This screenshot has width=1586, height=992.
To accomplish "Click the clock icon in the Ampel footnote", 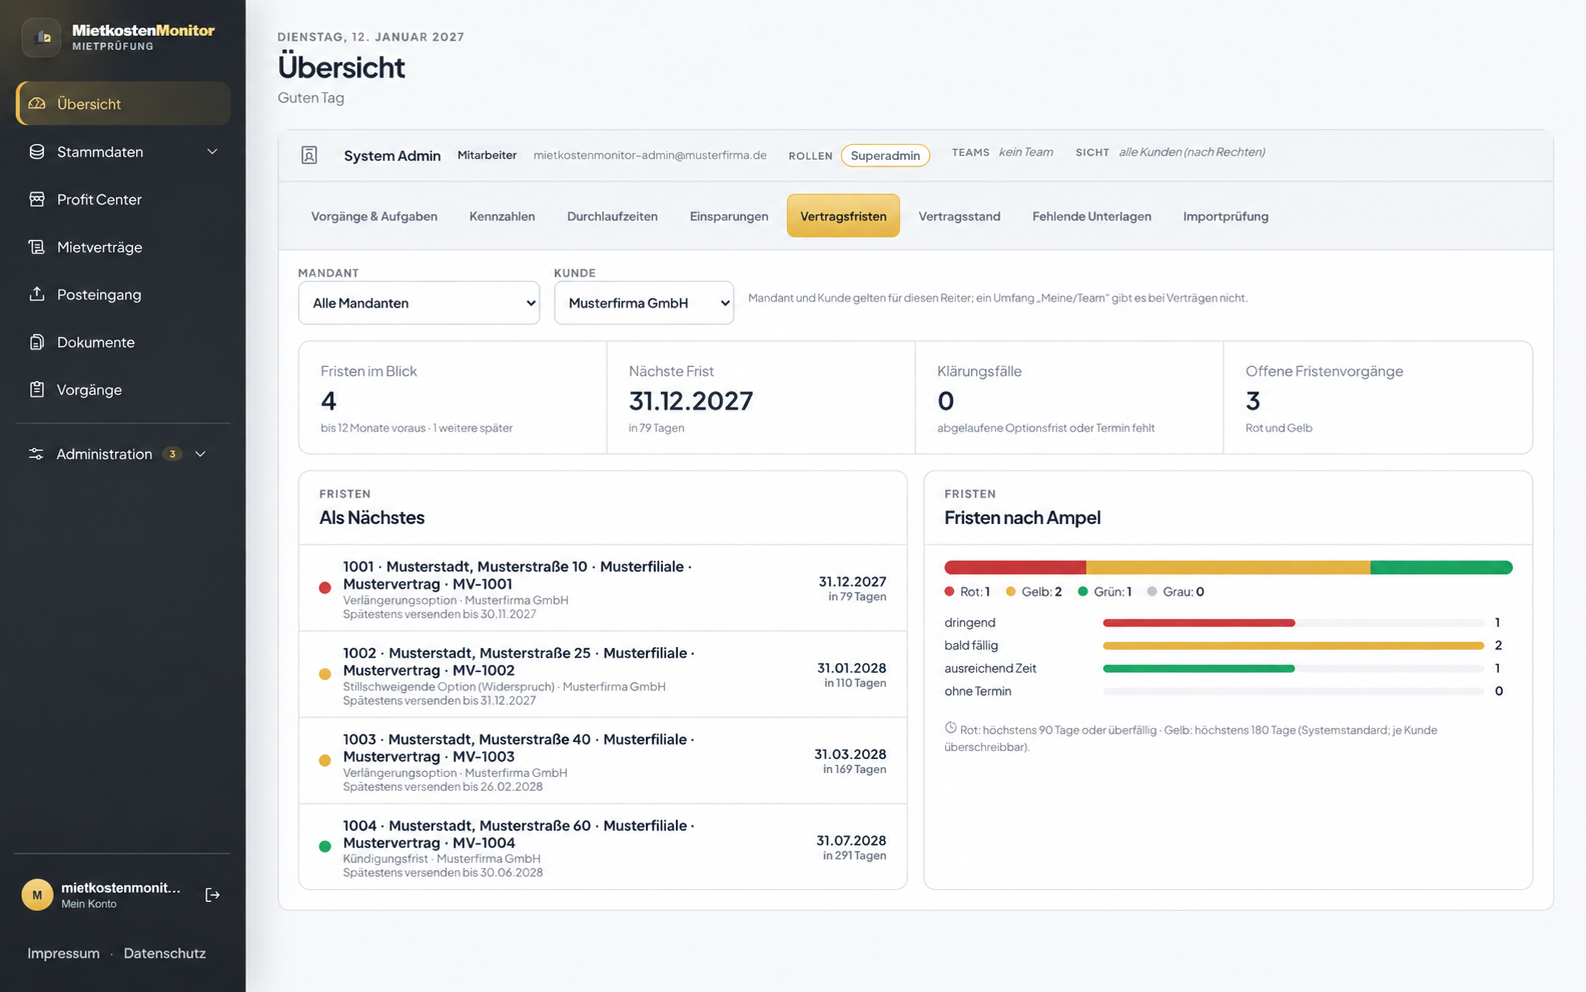I will pyautogui.click(x=951, y=728).
